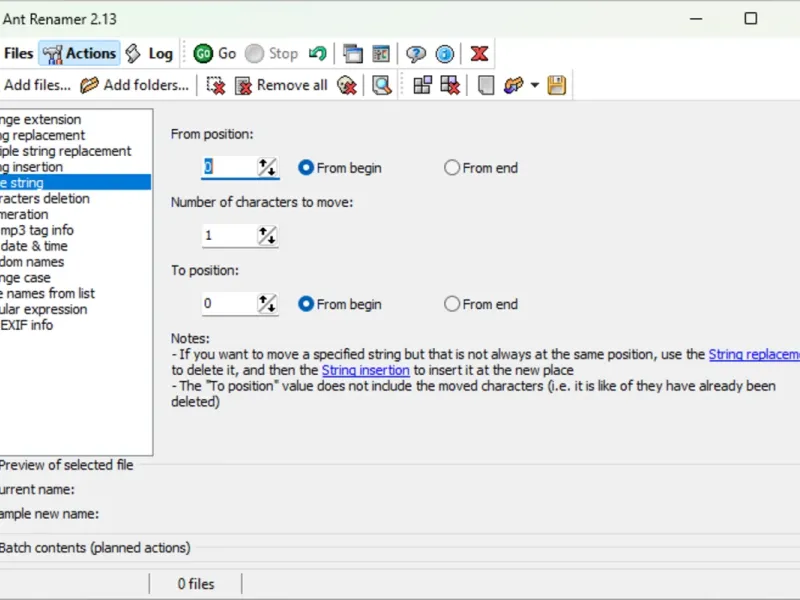Select 'Change extension' action
Viewport: 800px width, 600px height.
point(75,119)
